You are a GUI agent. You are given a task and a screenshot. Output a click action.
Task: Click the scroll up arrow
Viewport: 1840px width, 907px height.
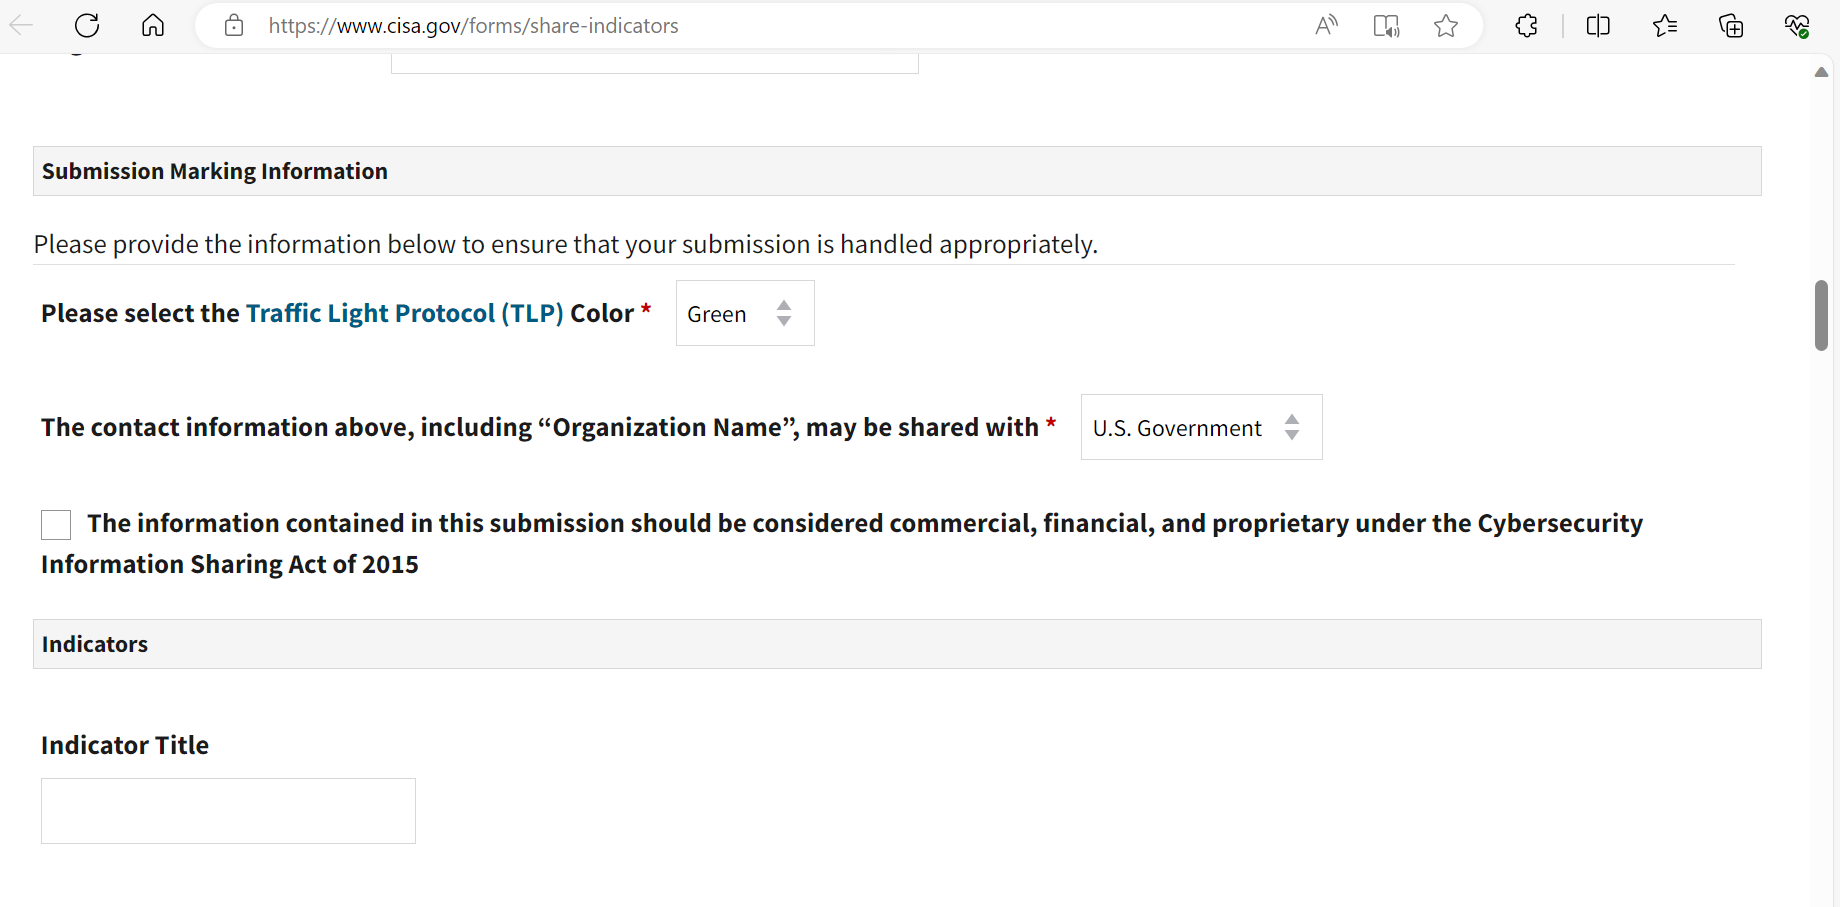1821,72
